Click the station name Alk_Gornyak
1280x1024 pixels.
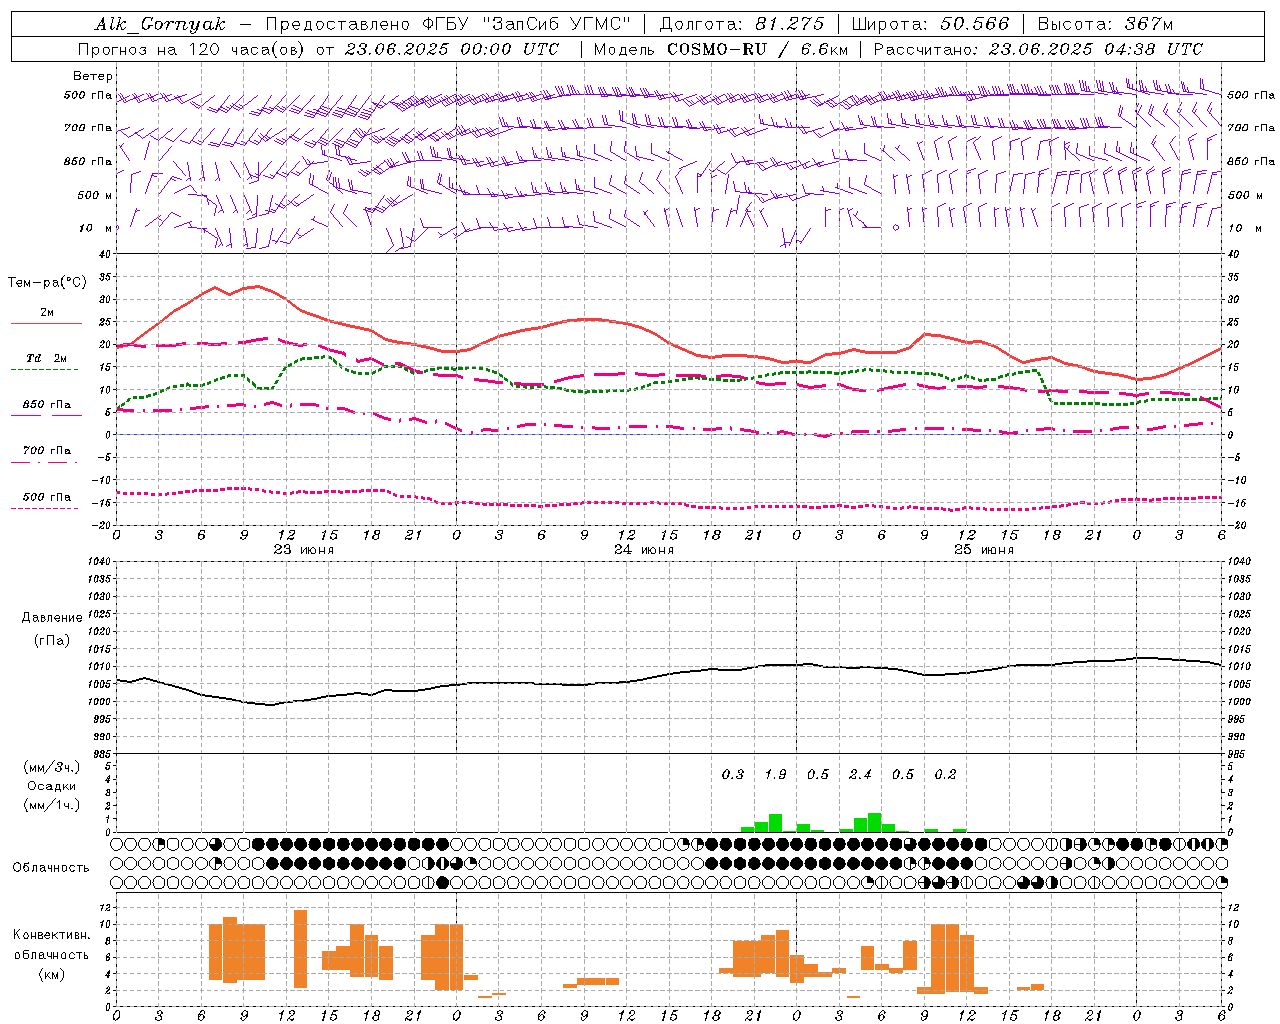[160, 24]
